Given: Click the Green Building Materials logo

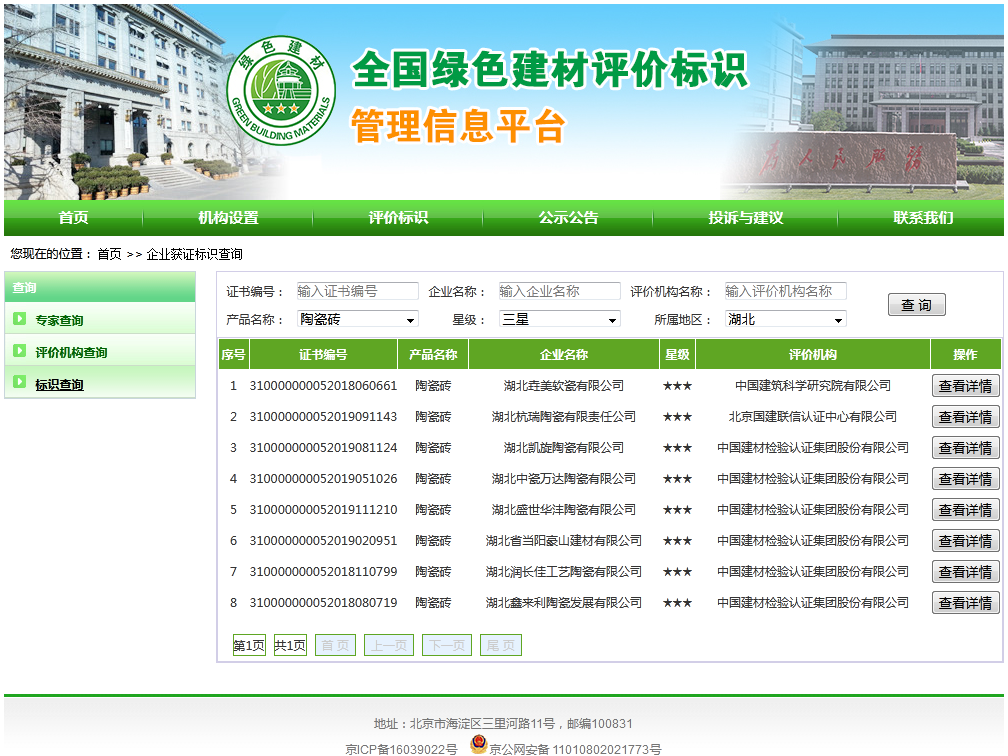Looking at the screenshot, I should [281, 88].
